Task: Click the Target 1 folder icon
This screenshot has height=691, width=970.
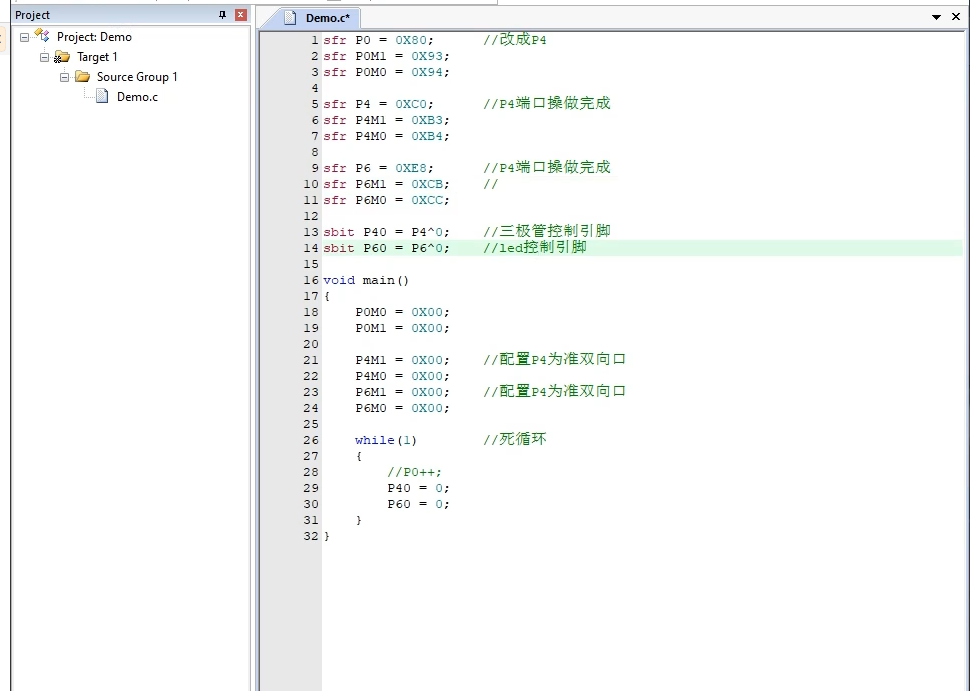Action: tap(62, 57)
